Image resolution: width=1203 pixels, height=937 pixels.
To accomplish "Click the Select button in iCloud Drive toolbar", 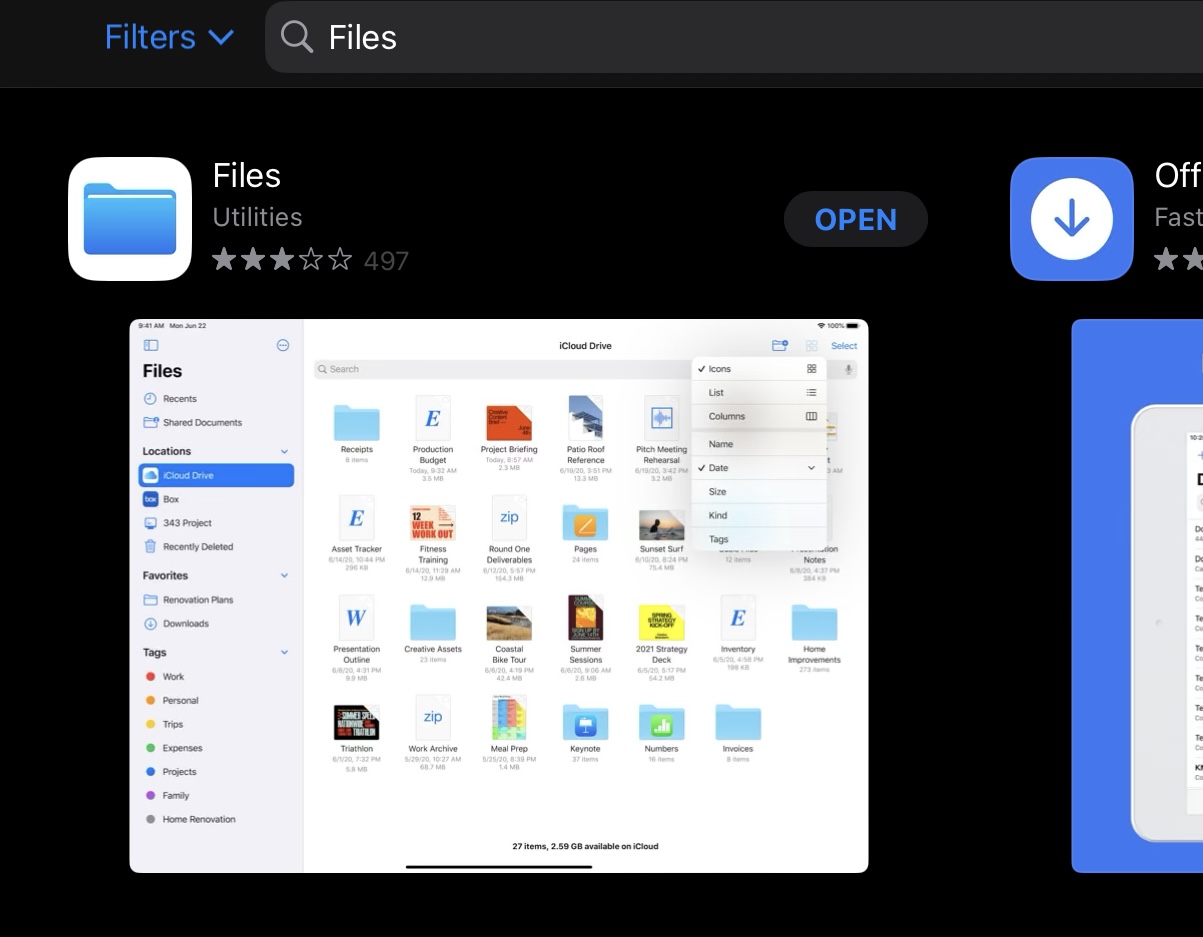I will tap(844, 346).
